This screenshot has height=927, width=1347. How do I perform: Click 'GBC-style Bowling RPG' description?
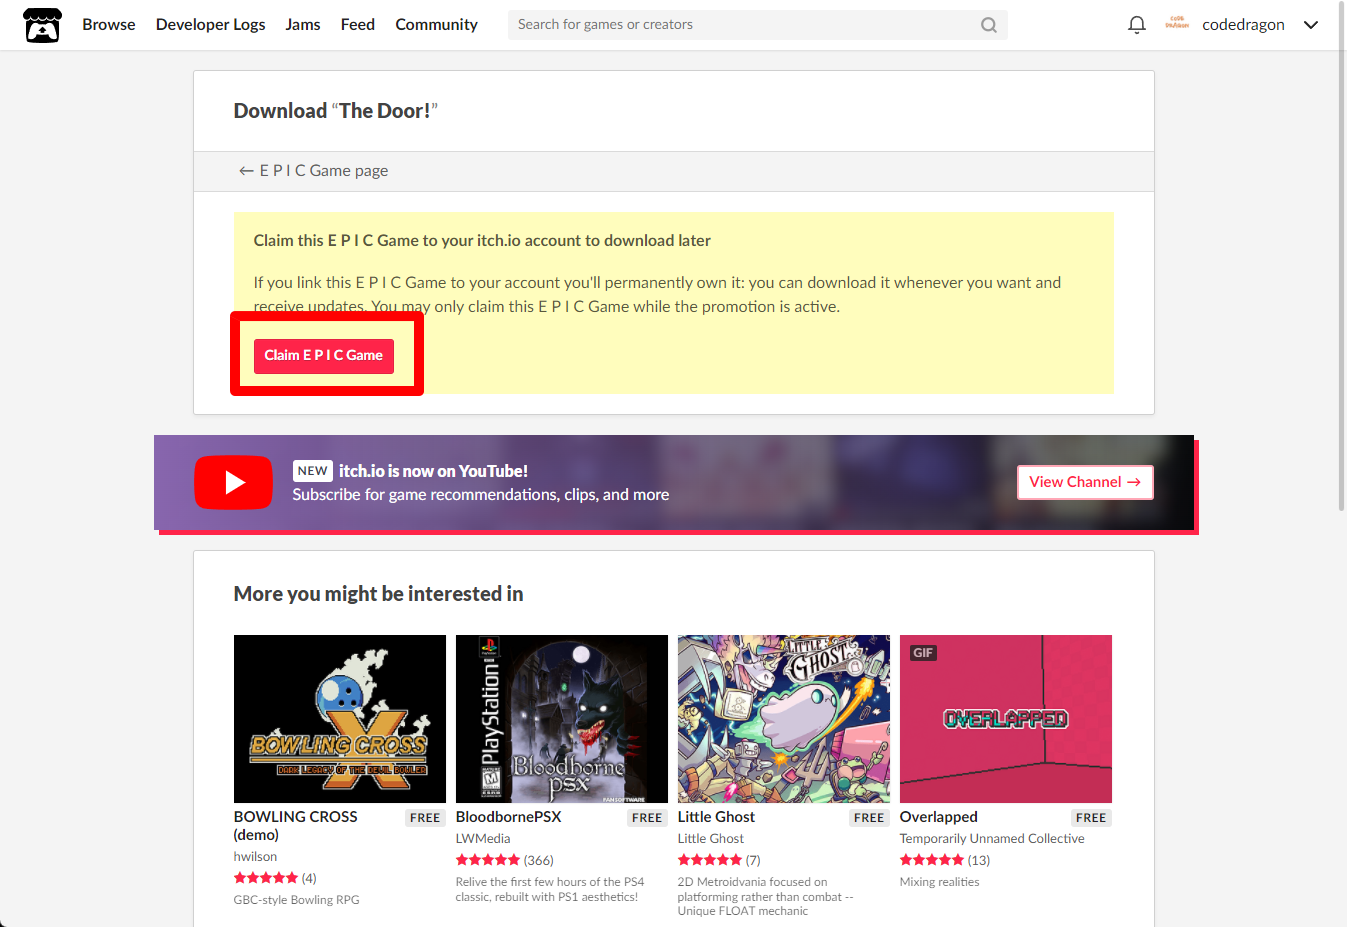(x=296, y=900)
